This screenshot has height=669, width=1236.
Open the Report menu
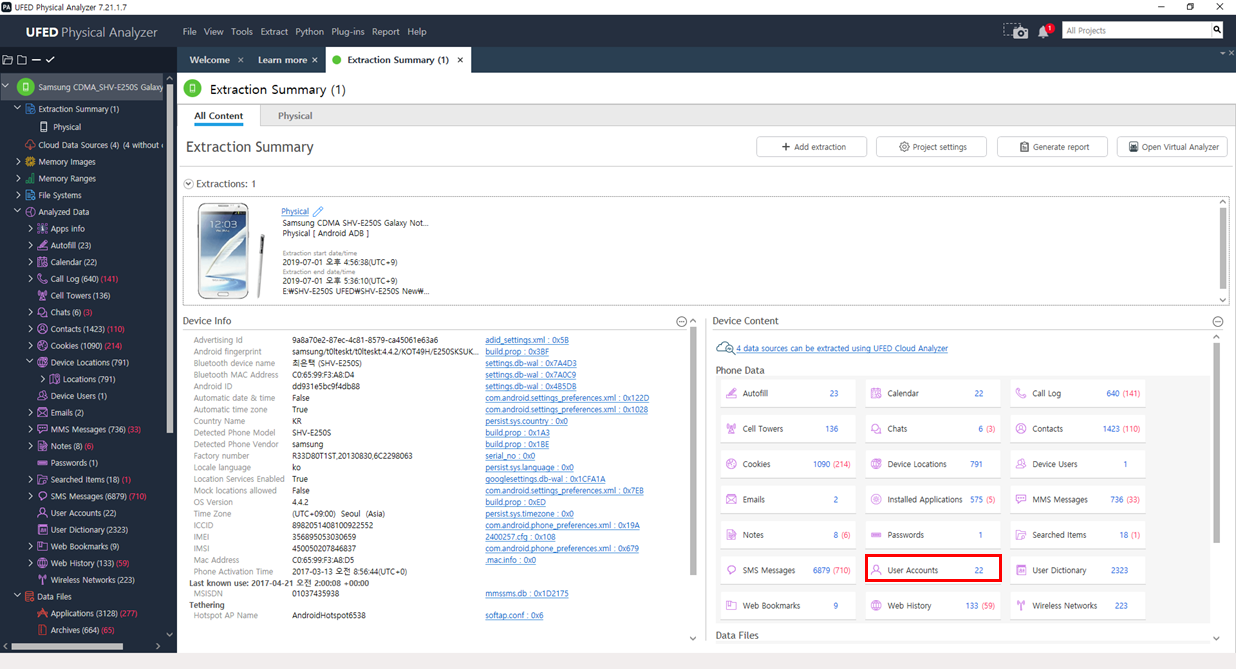pos(386,32)
